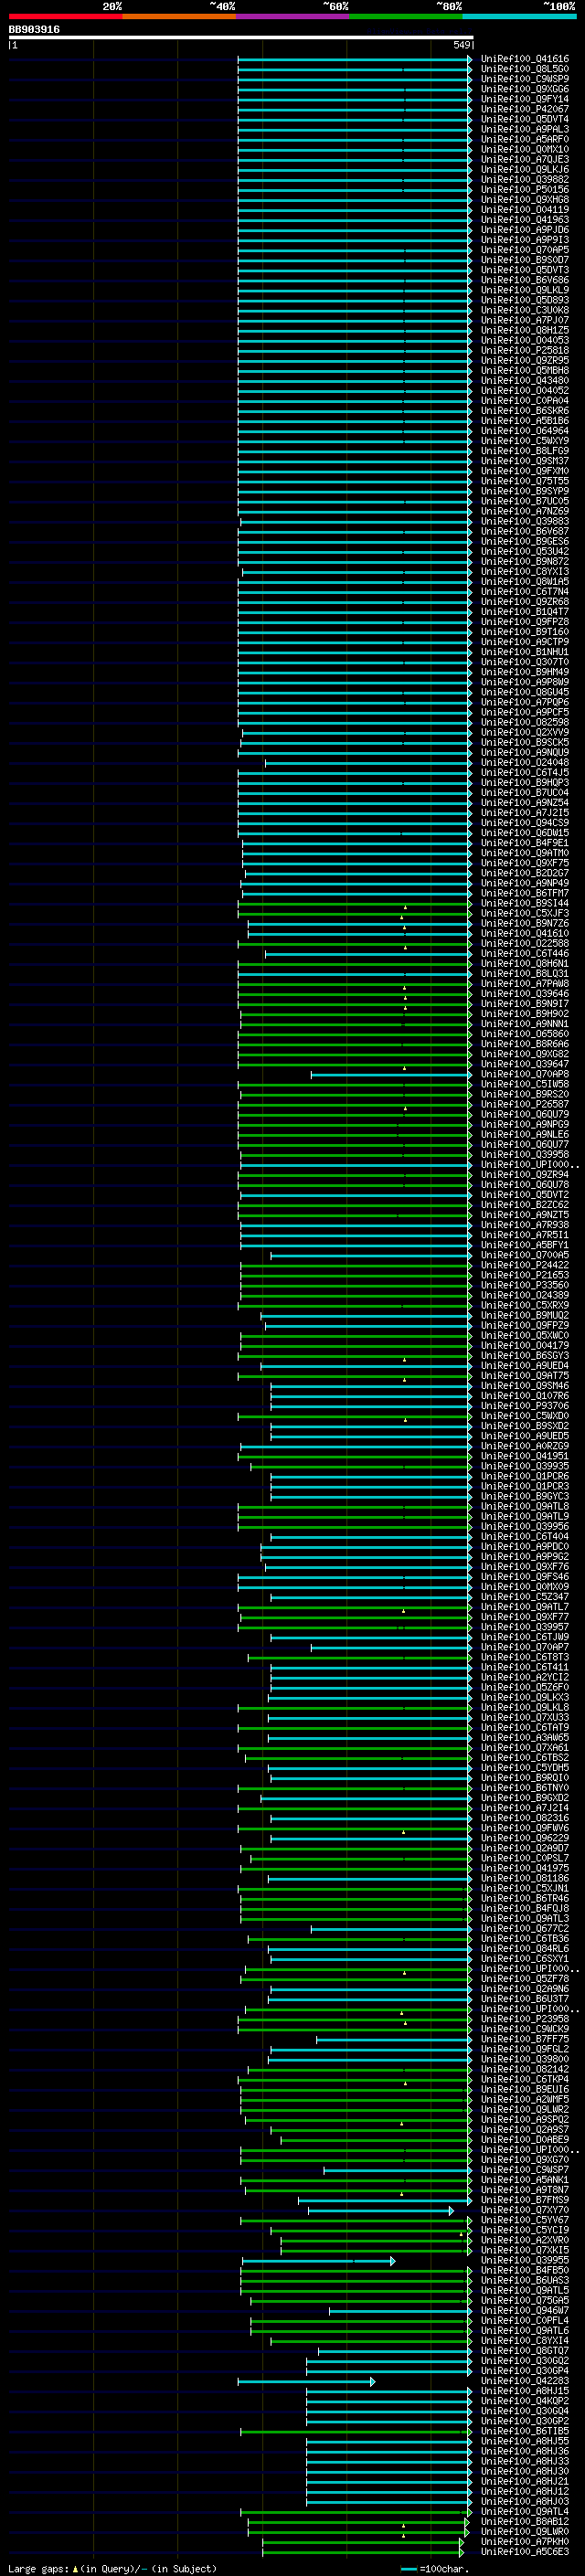Viewport: 585px width, 2576px height.
Task: Click the UniRef100_B6V686 label
Action: [x=524, y=280]
